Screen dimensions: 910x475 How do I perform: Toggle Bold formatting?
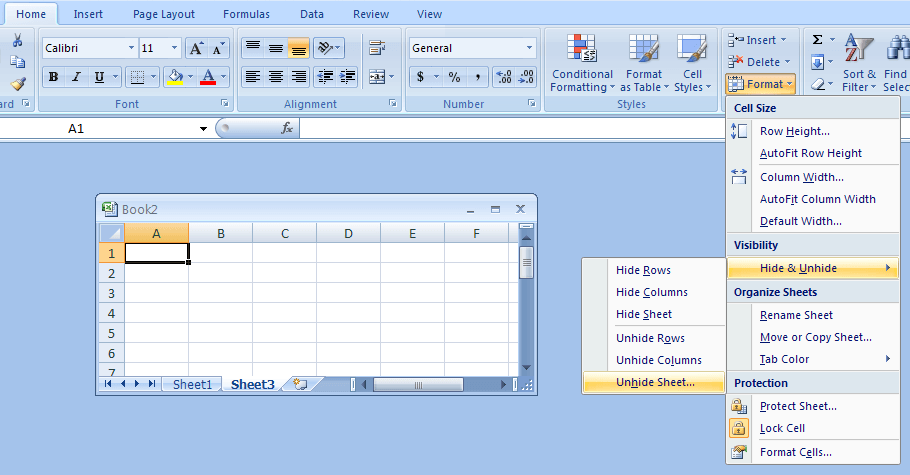pos(53,77)
